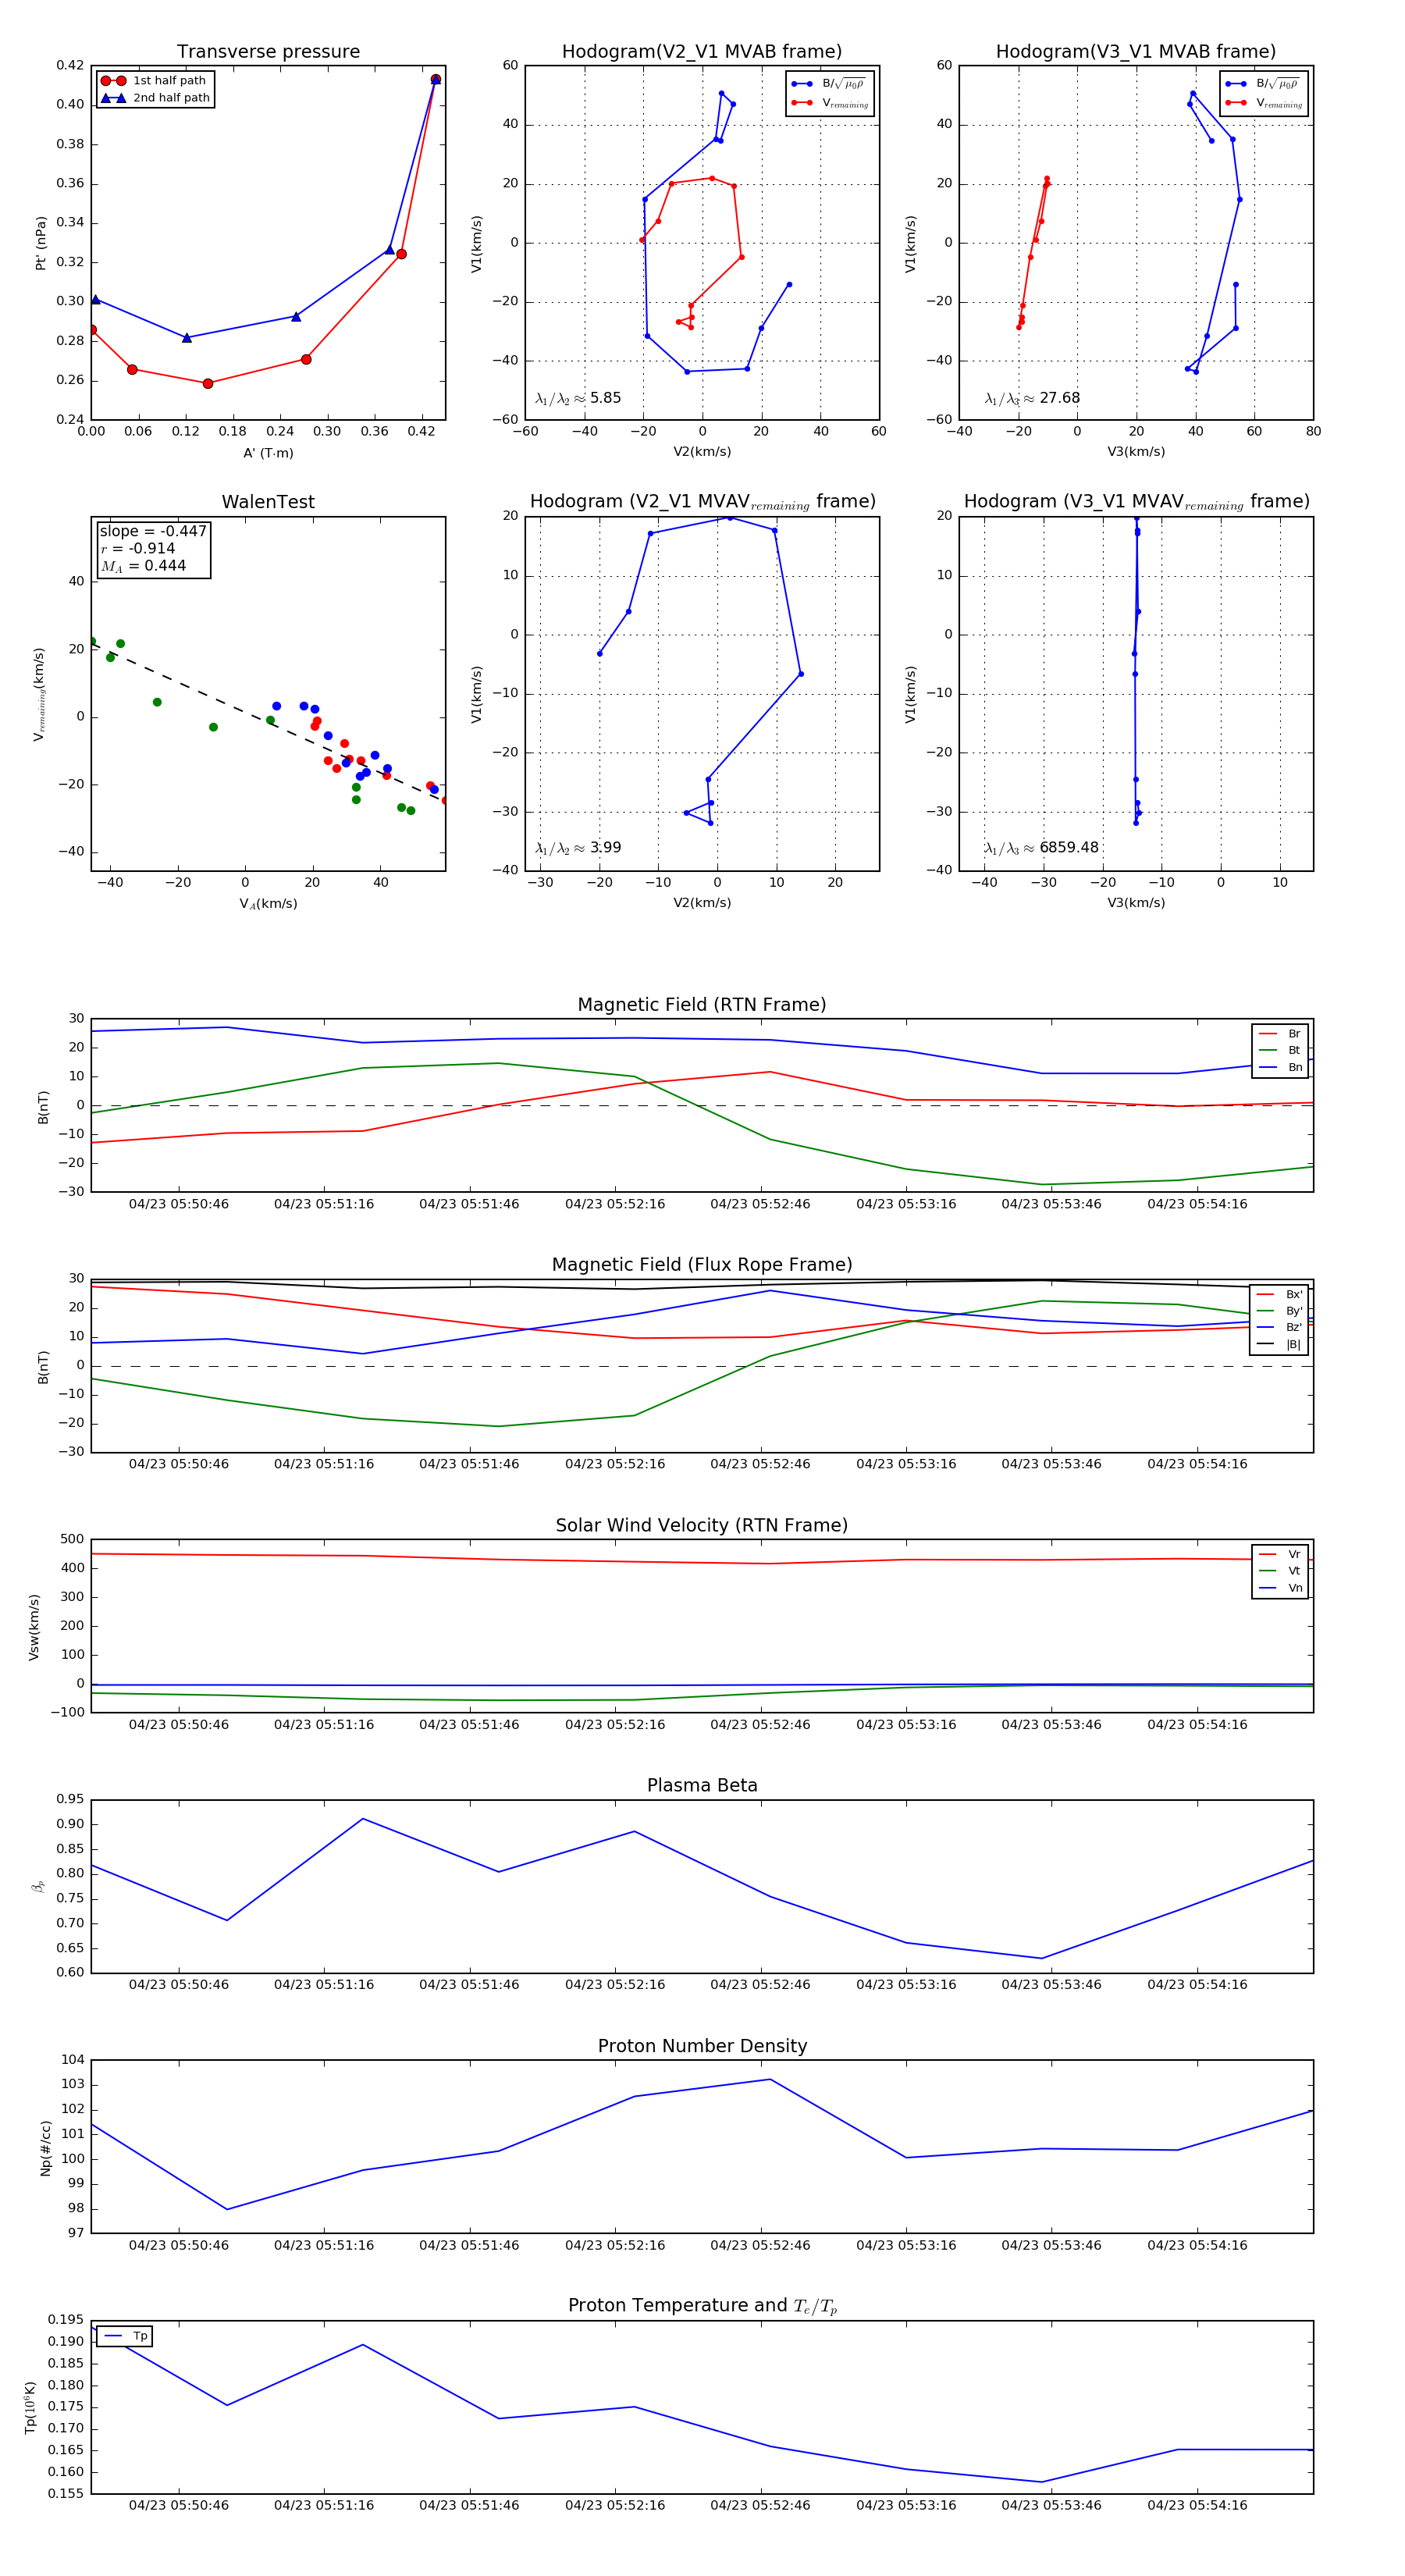Click '04/23 05:50:46' tick under Proton Number Density
The width and height of the screenshot is (1405, 2576).
[x=179, y=2245]
